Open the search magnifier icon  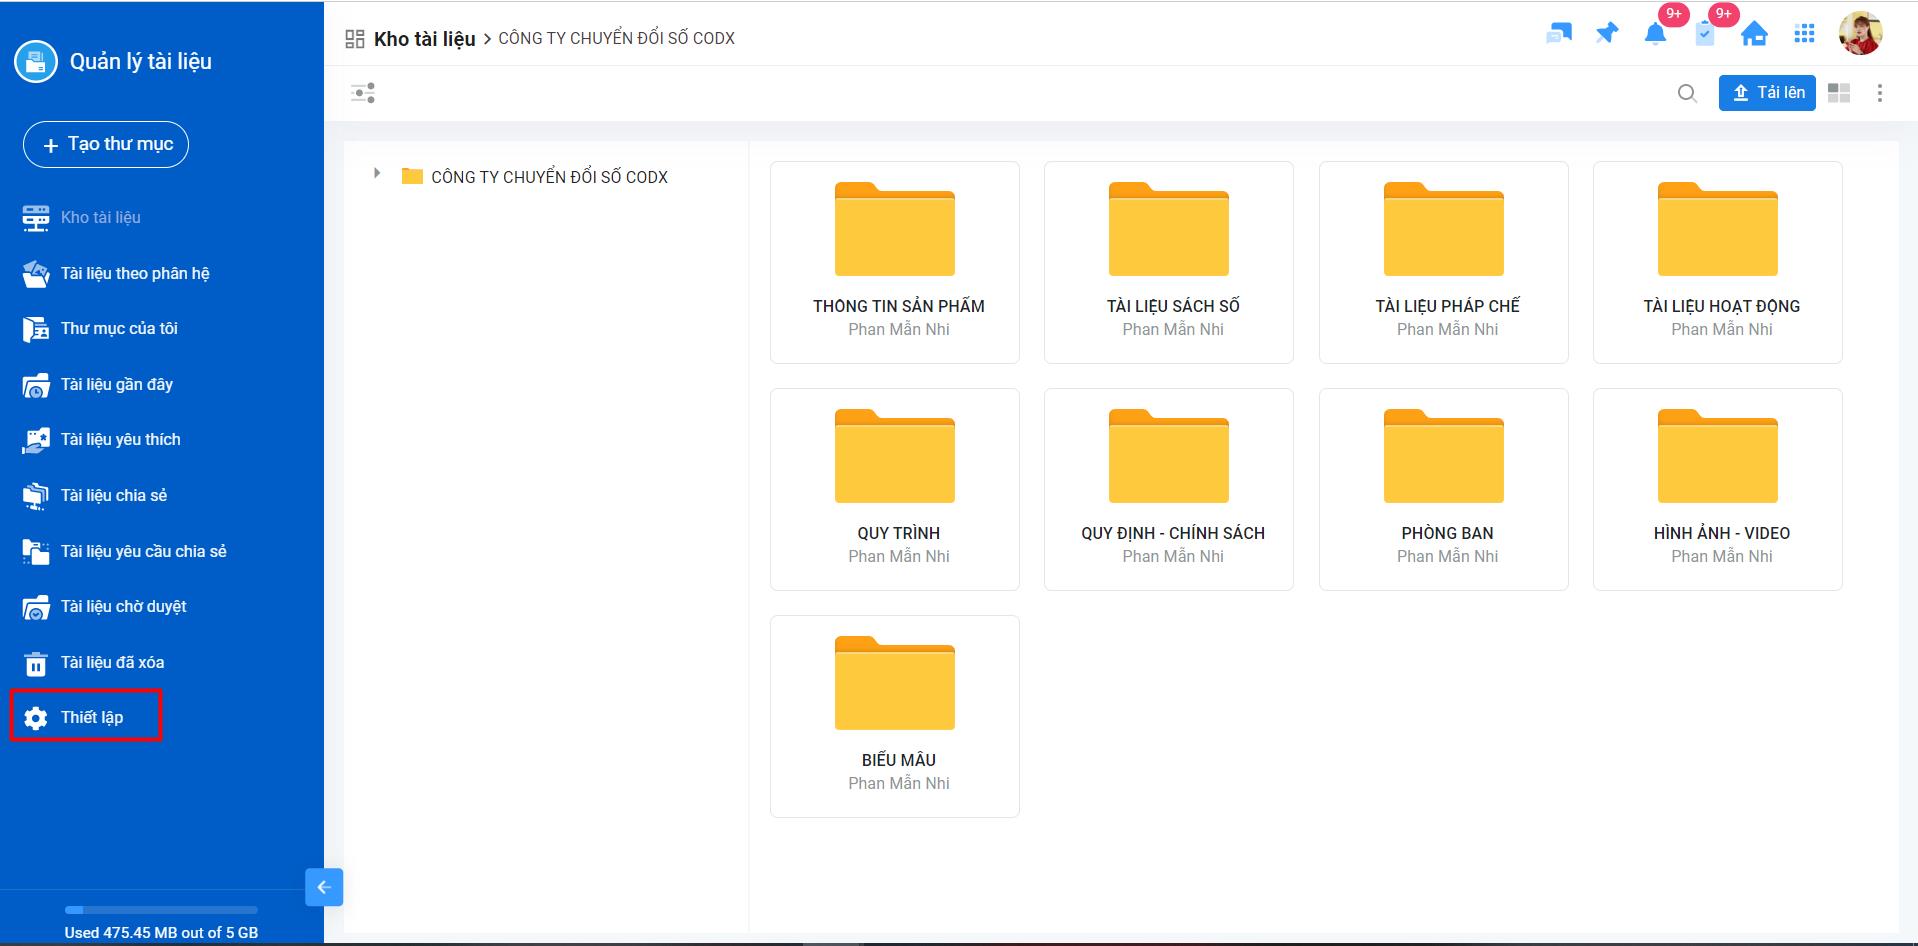[1687, 93]
